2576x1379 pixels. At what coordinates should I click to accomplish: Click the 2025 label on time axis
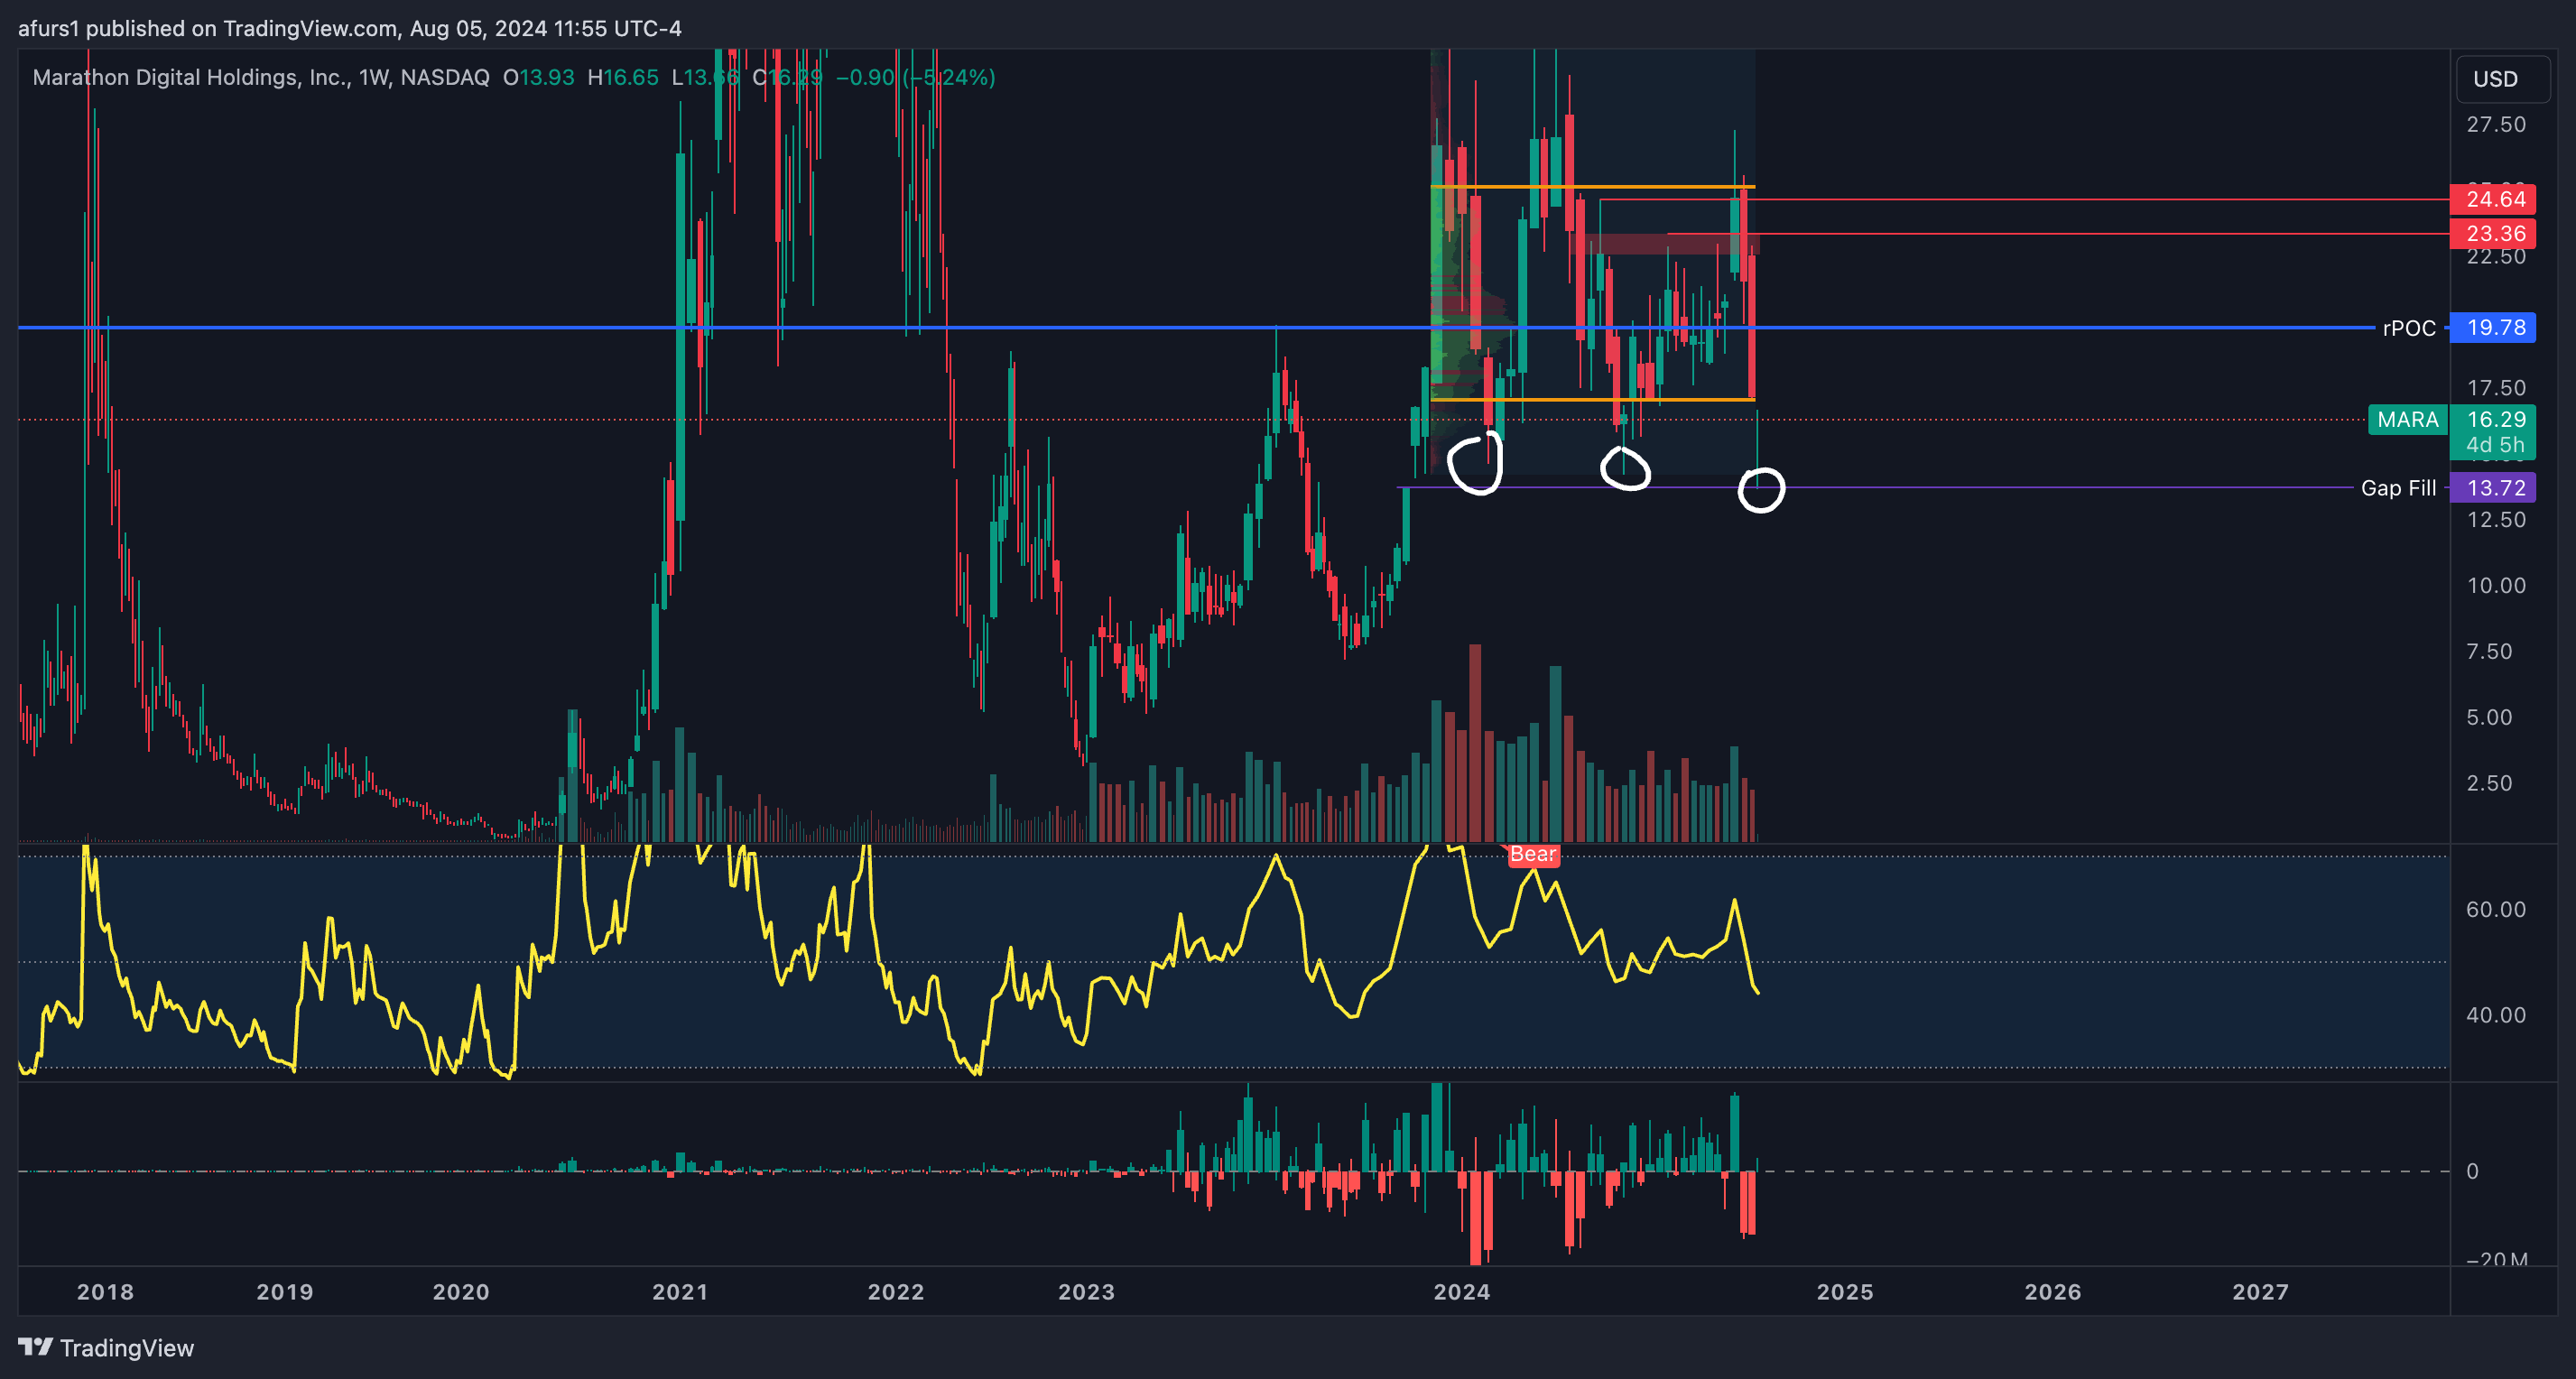pos(1845,1292)
